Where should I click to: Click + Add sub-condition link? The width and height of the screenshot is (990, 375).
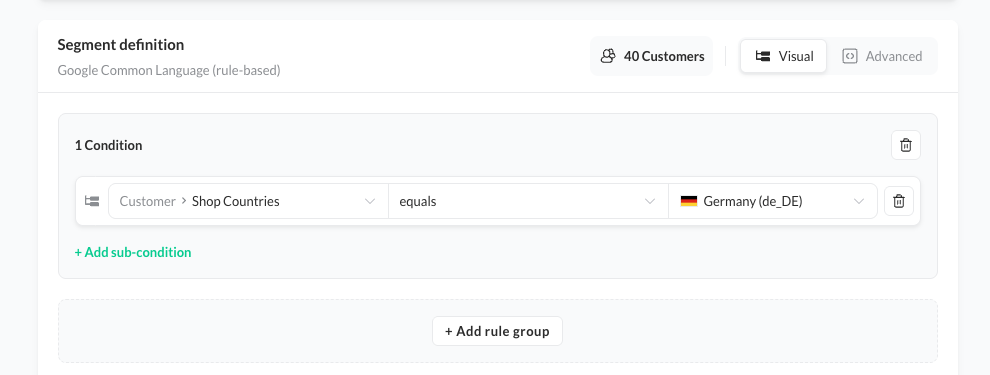[133, 253]
